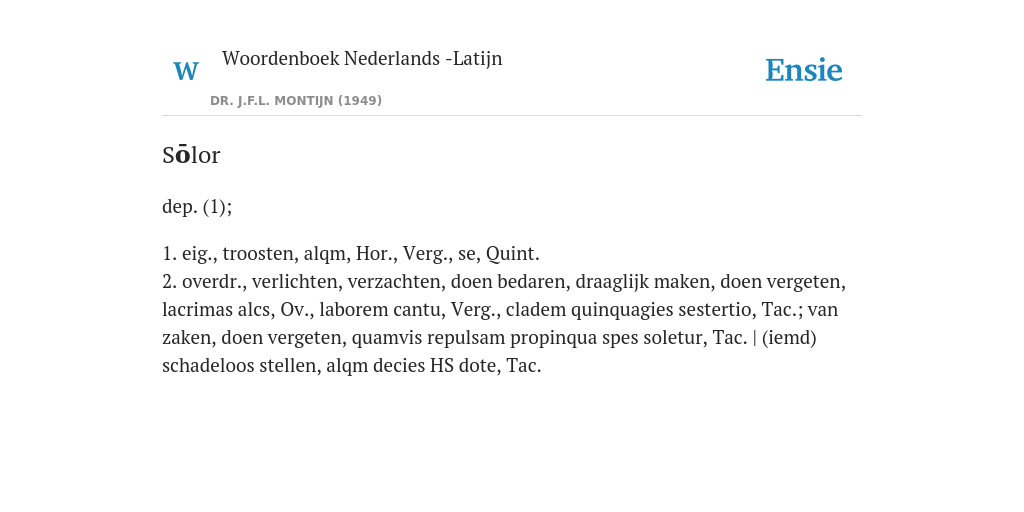Click the horizontal divider line below the header
The width and height of the screenshot is (1024, 512).
coord(512,116)
